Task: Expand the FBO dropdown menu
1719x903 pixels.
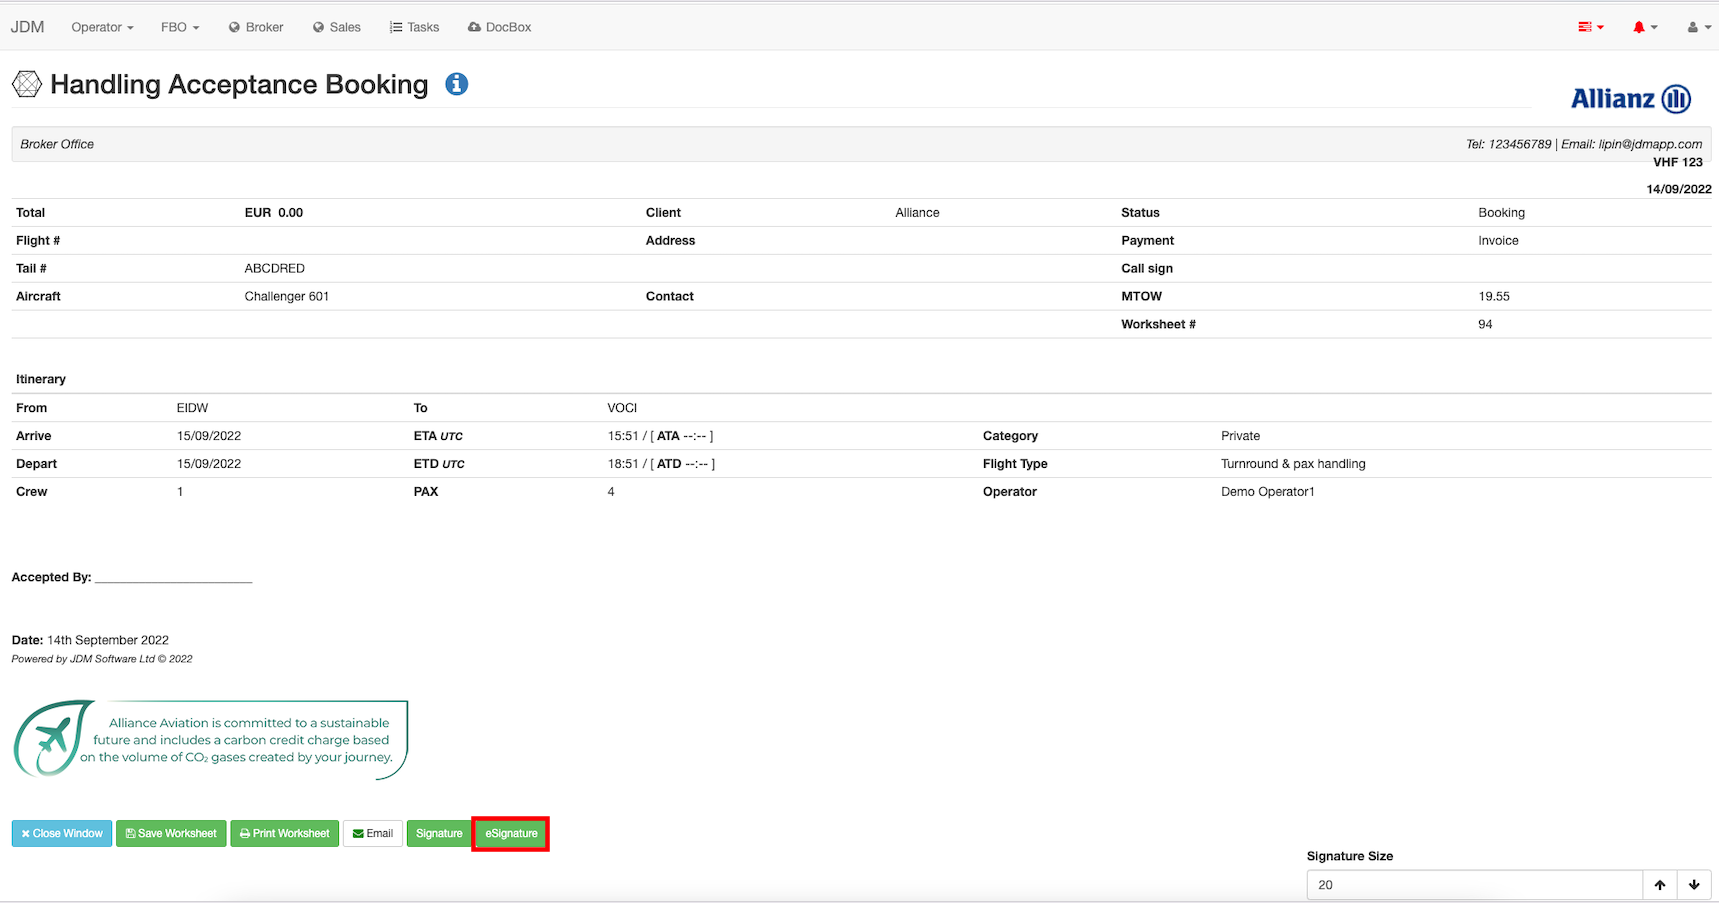Action: pyautogui.click(x=180, y=27)
